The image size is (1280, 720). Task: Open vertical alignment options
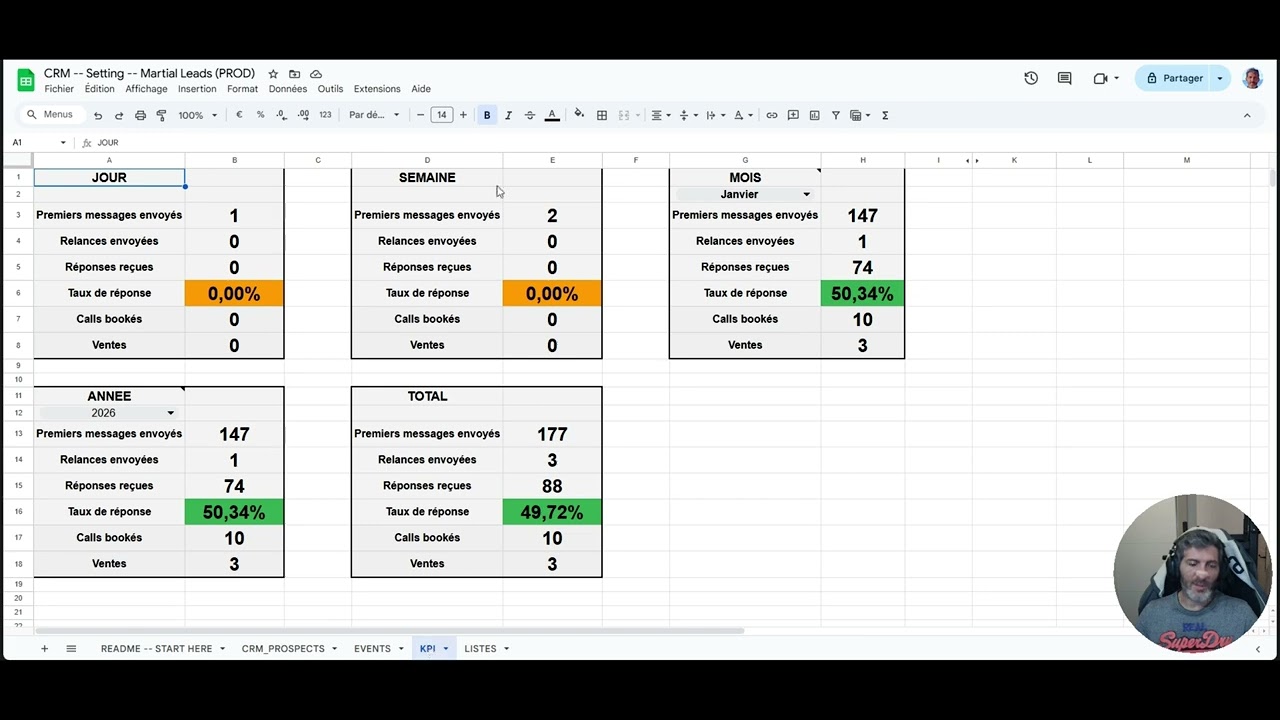coord(688,115)
